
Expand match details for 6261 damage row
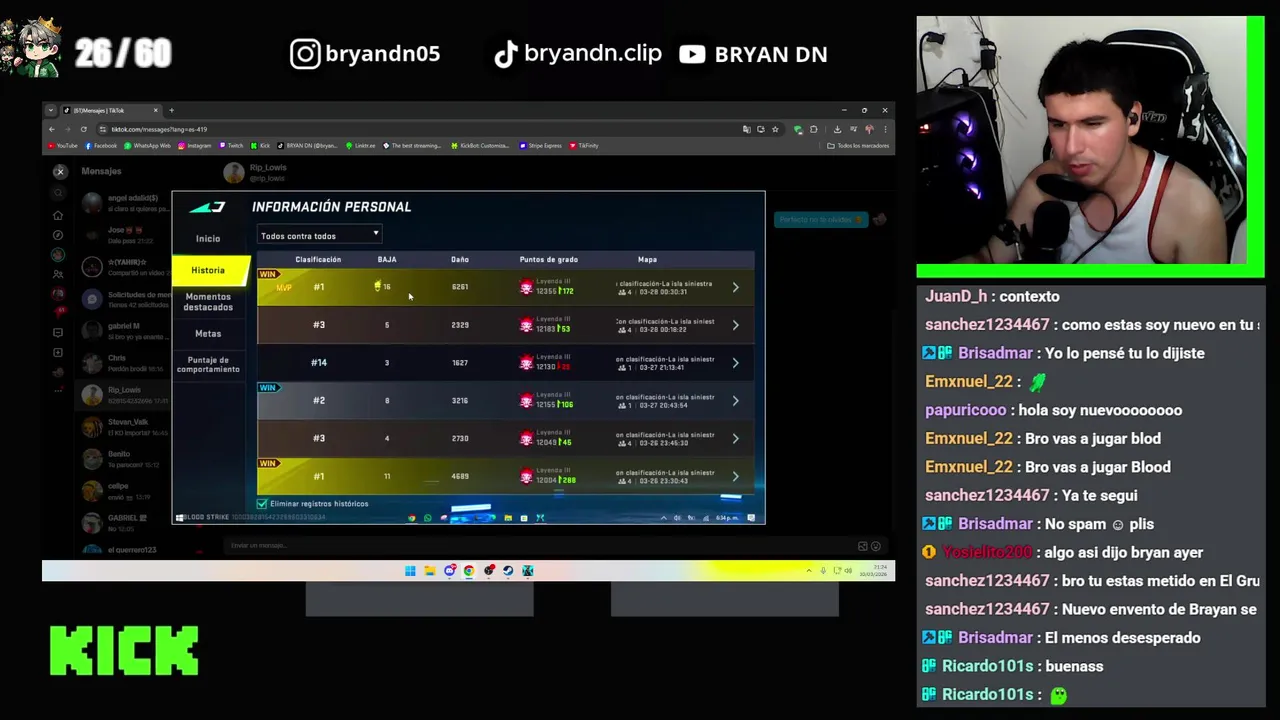tap(735, 287)
